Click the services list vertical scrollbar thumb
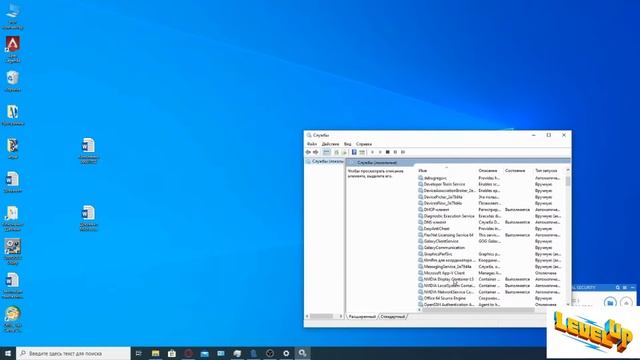This screenshot has height=360, width=640. click(x=568, y=181)
